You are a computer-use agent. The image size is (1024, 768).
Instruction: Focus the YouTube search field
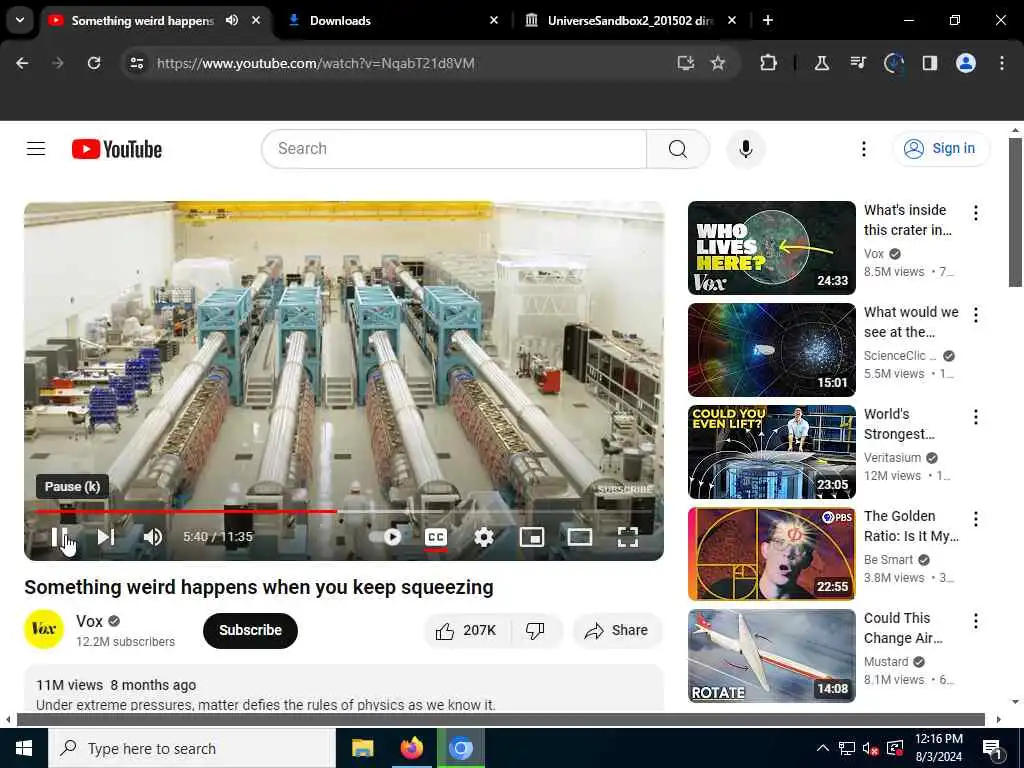[454, 149]
